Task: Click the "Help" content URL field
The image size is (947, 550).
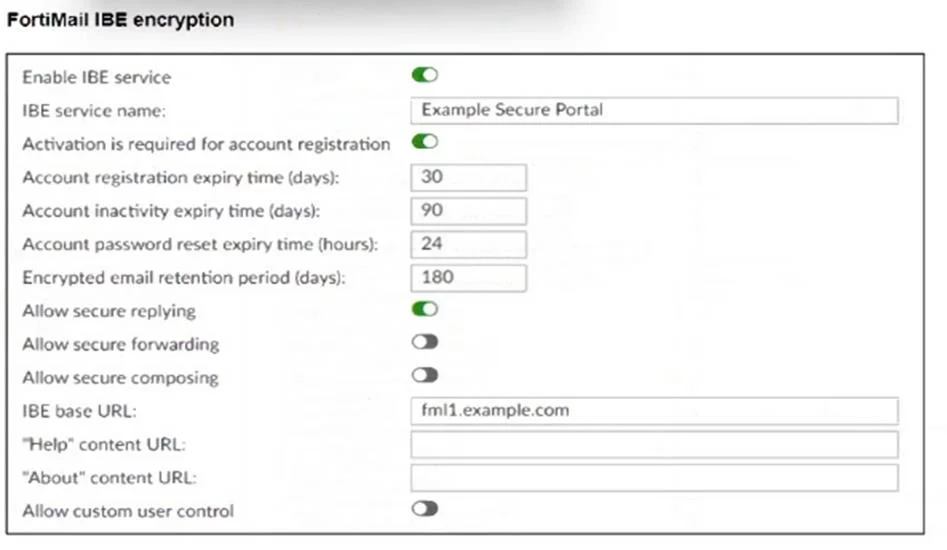Action: click(x=654, y=444)
